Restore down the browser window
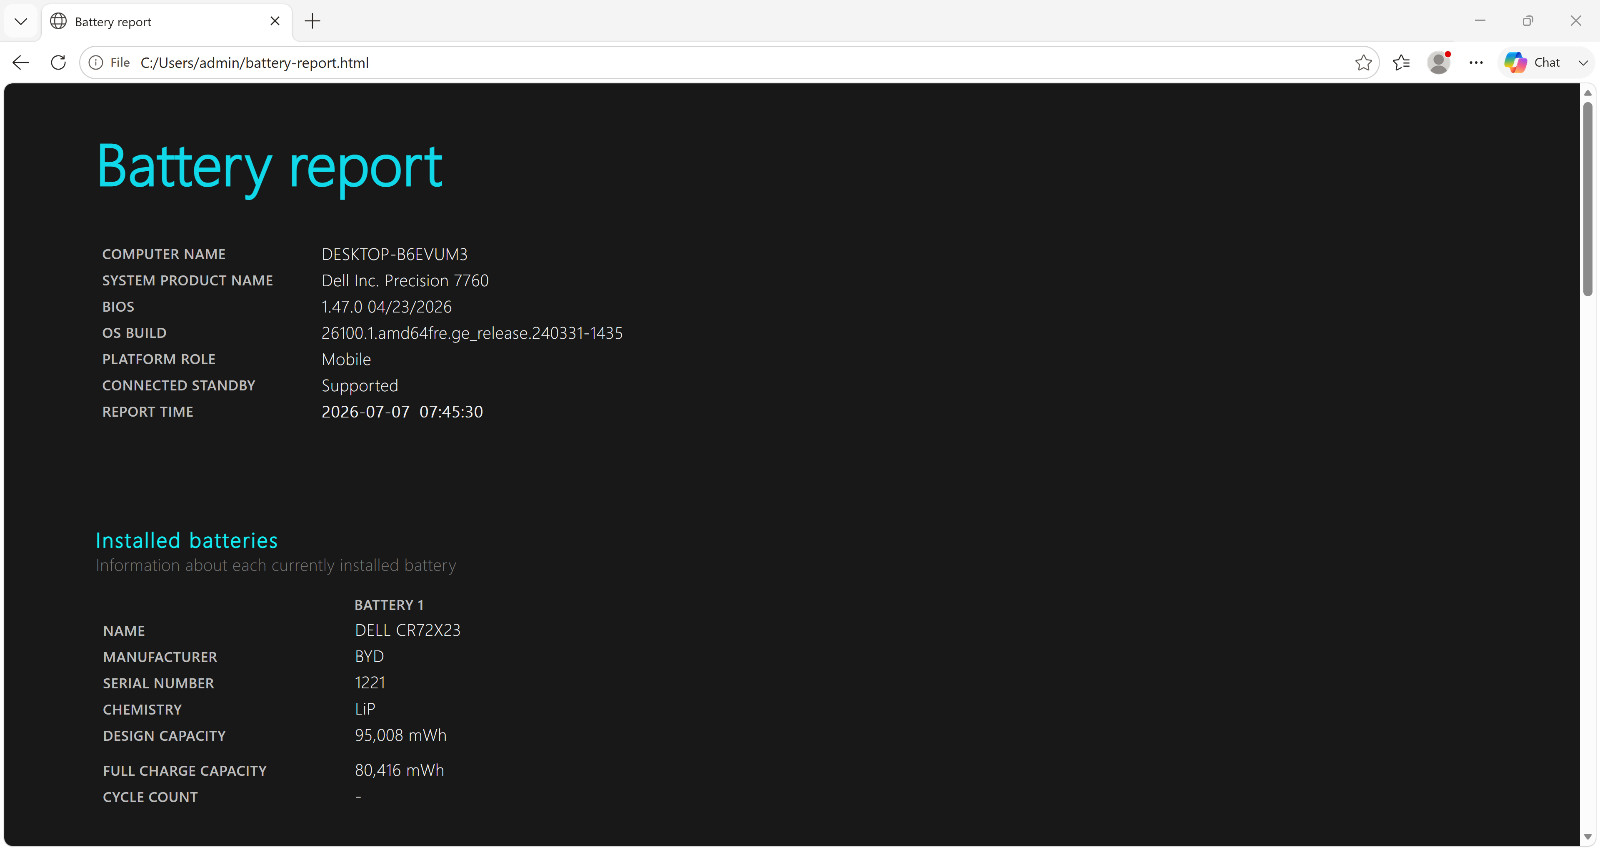This screenshot has height=850, width=1600. point(1528,21)
